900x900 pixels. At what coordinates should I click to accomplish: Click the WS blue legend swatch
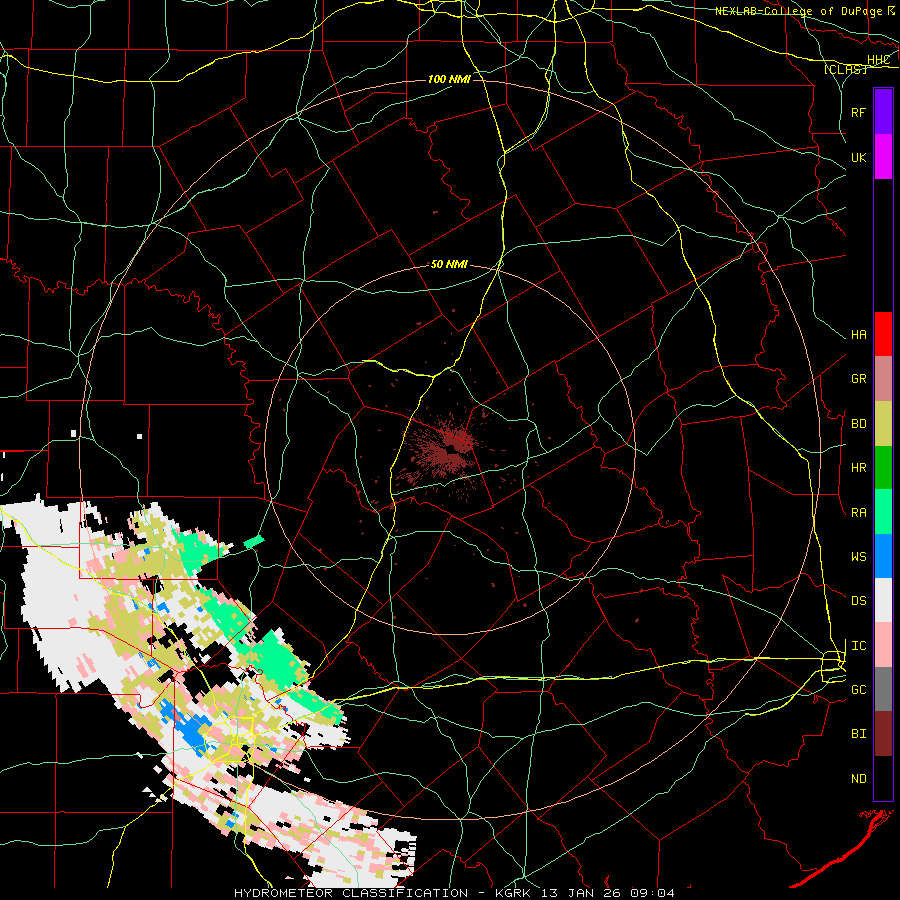point(883,556)
